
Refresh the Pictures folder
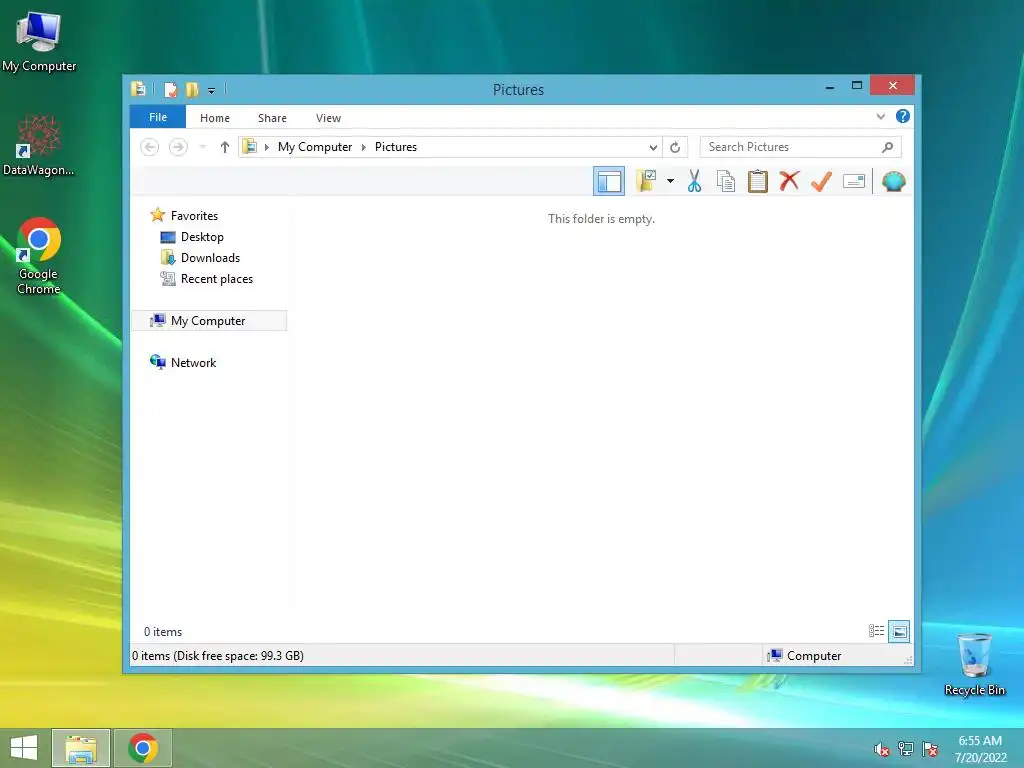tap(675, 147)
